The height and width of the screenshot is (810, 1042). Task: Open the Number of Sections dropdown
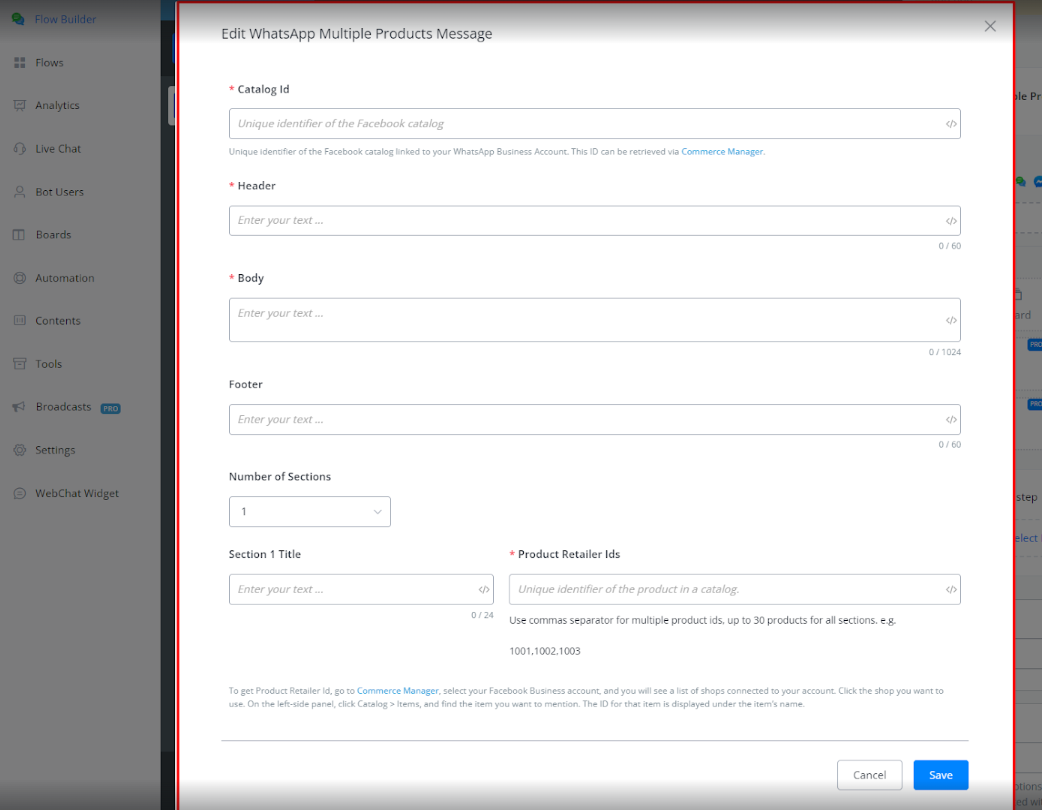(309, 512)
